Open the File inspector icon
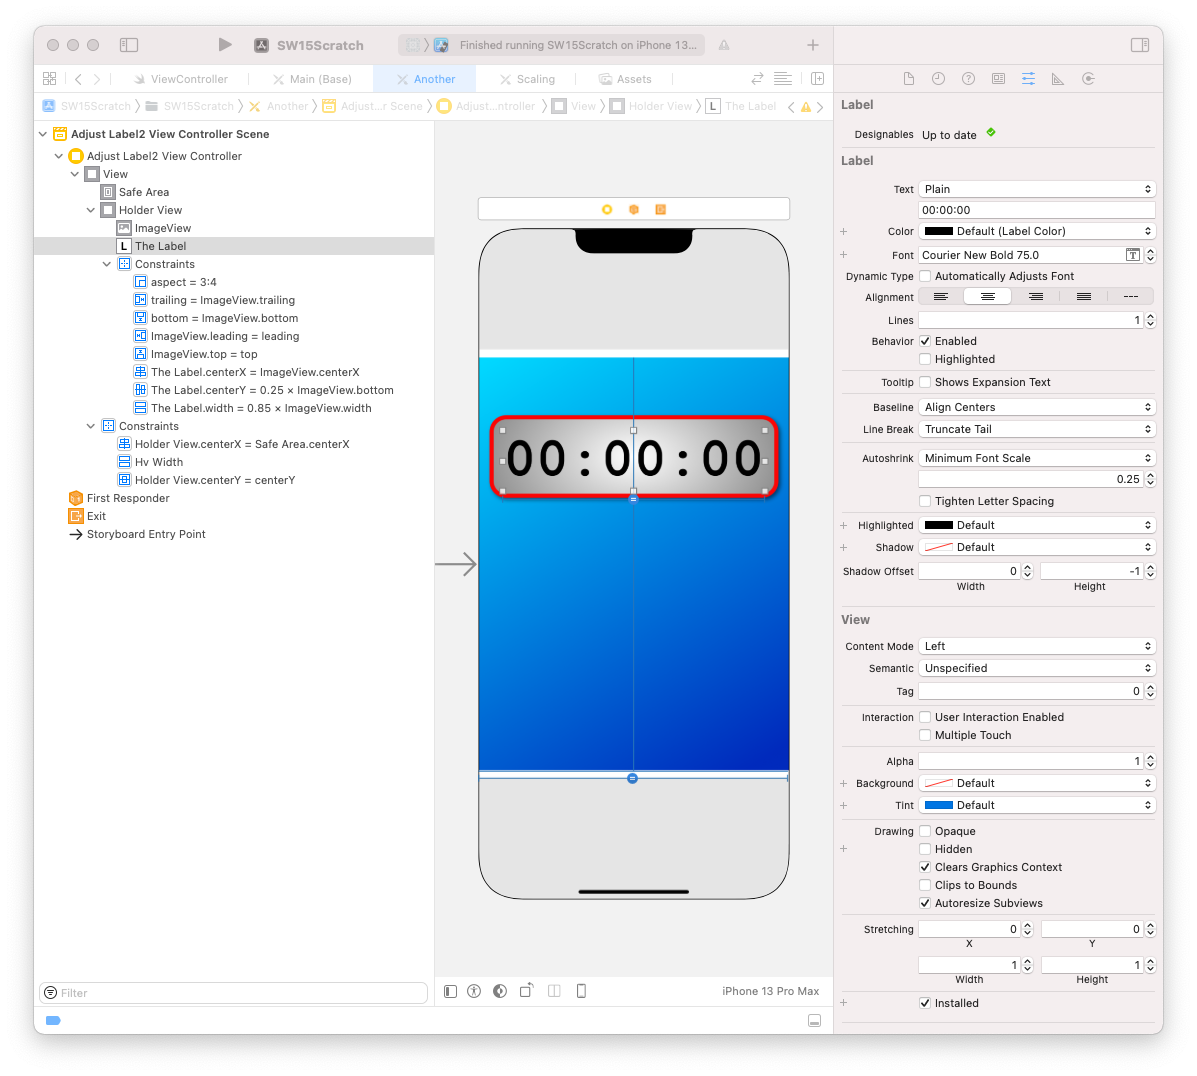Viewport: 1197px width, 1076px height. click(908, 79)
